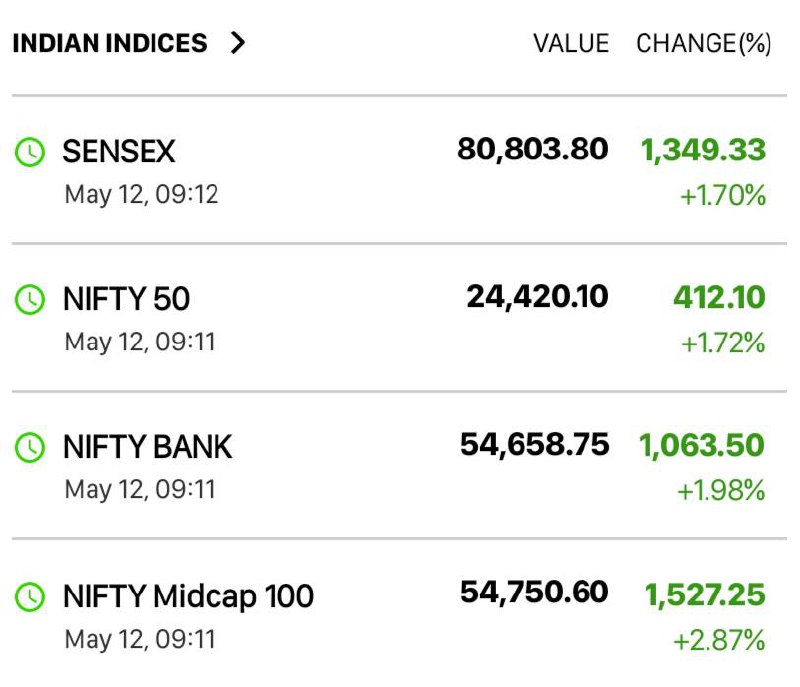Image resolution: width=800 pixels, height=687 pixels.
Task: Select the CHANGE(%) column header
Action: click(x=704, y=43)
